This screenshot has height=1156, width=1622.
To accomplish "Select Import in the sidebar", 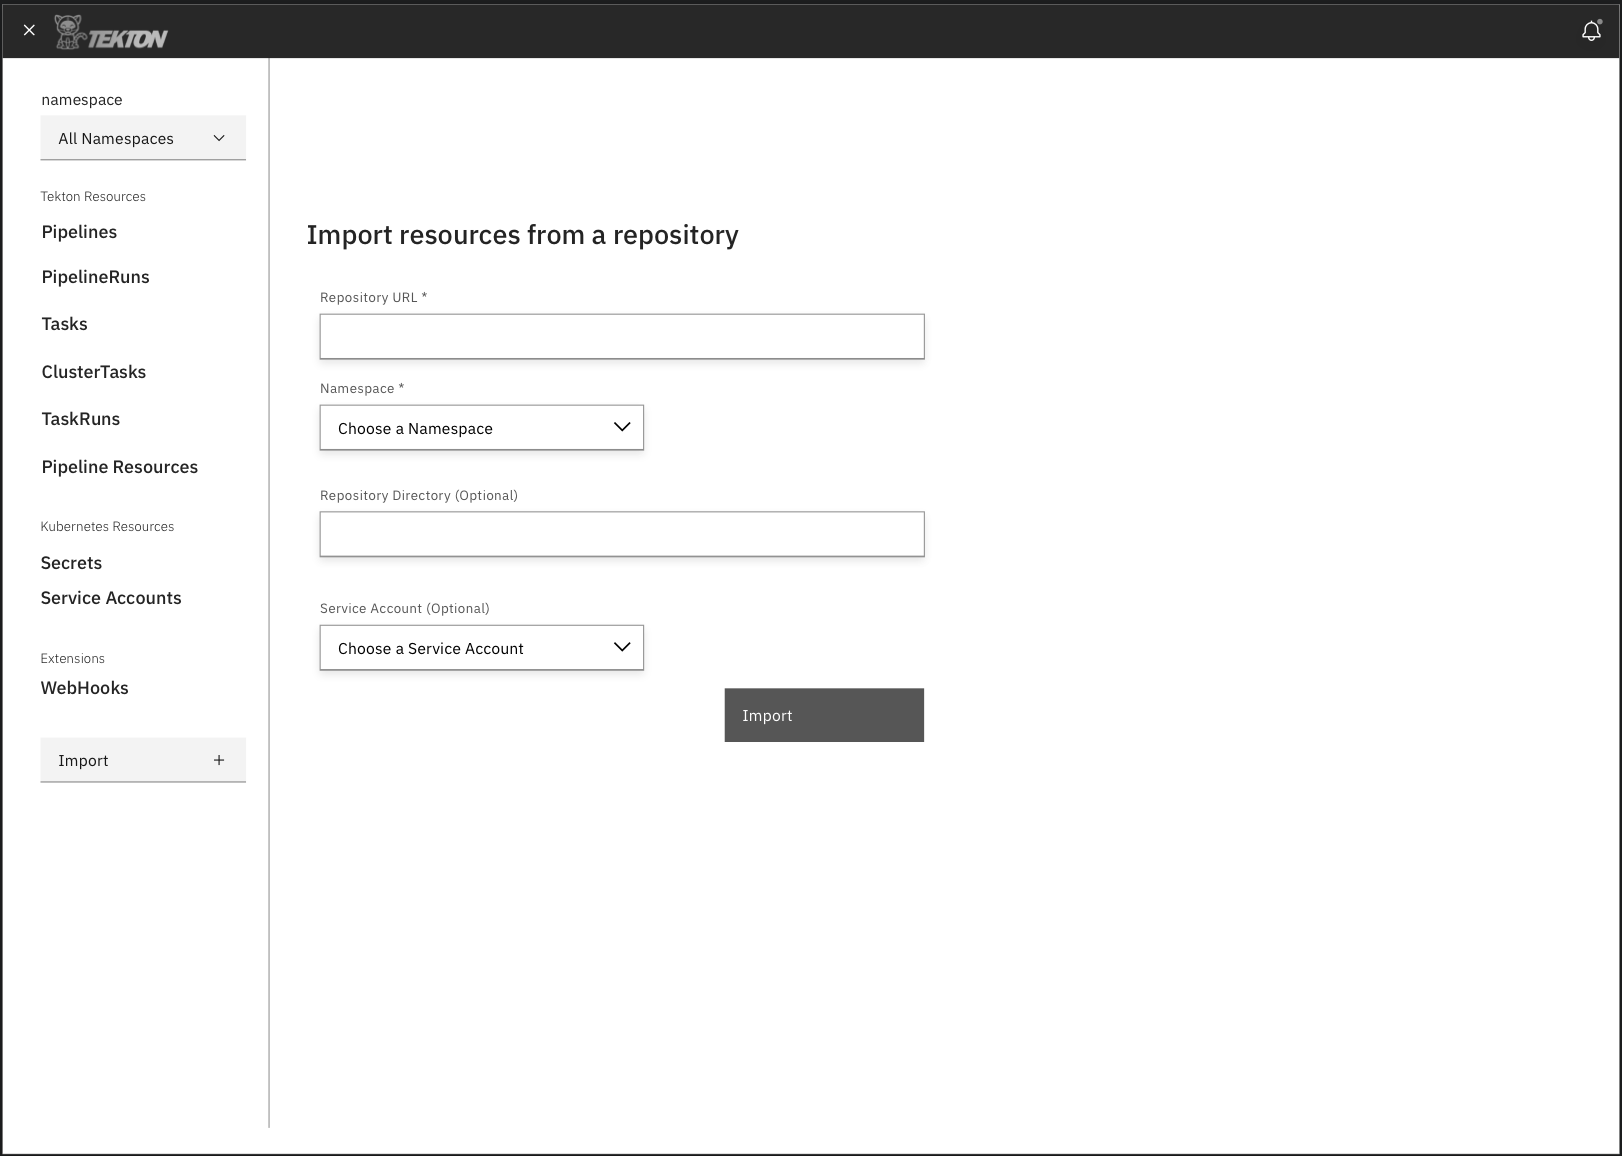I will [x=83, y=759].
